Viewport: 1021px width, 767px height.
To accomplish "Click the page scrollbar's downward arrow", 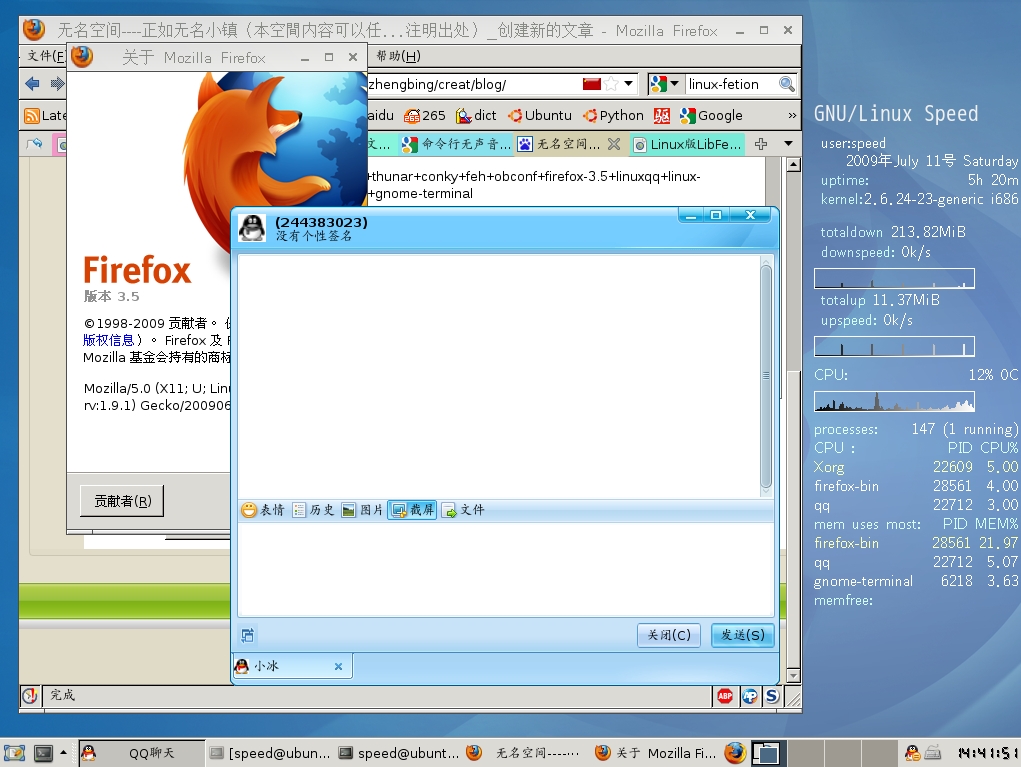I will tap(793, 676).
